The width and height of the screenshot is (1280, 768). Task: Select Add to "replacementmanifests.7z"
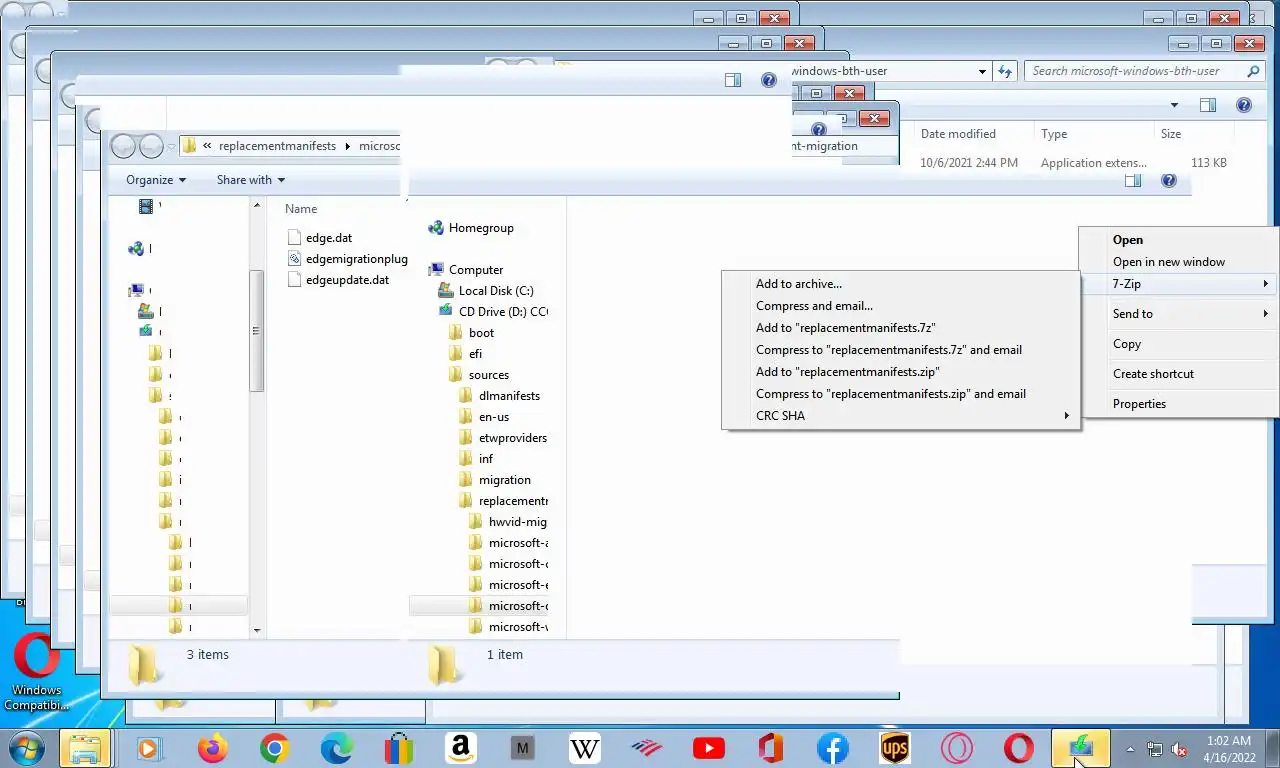coord(901,328)
